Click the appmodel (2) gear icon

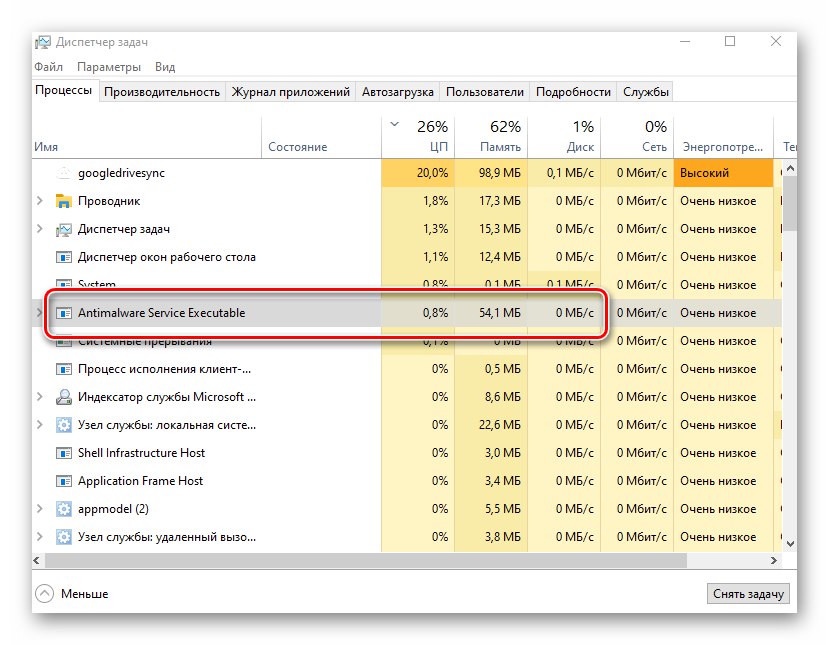click(63, 509)
